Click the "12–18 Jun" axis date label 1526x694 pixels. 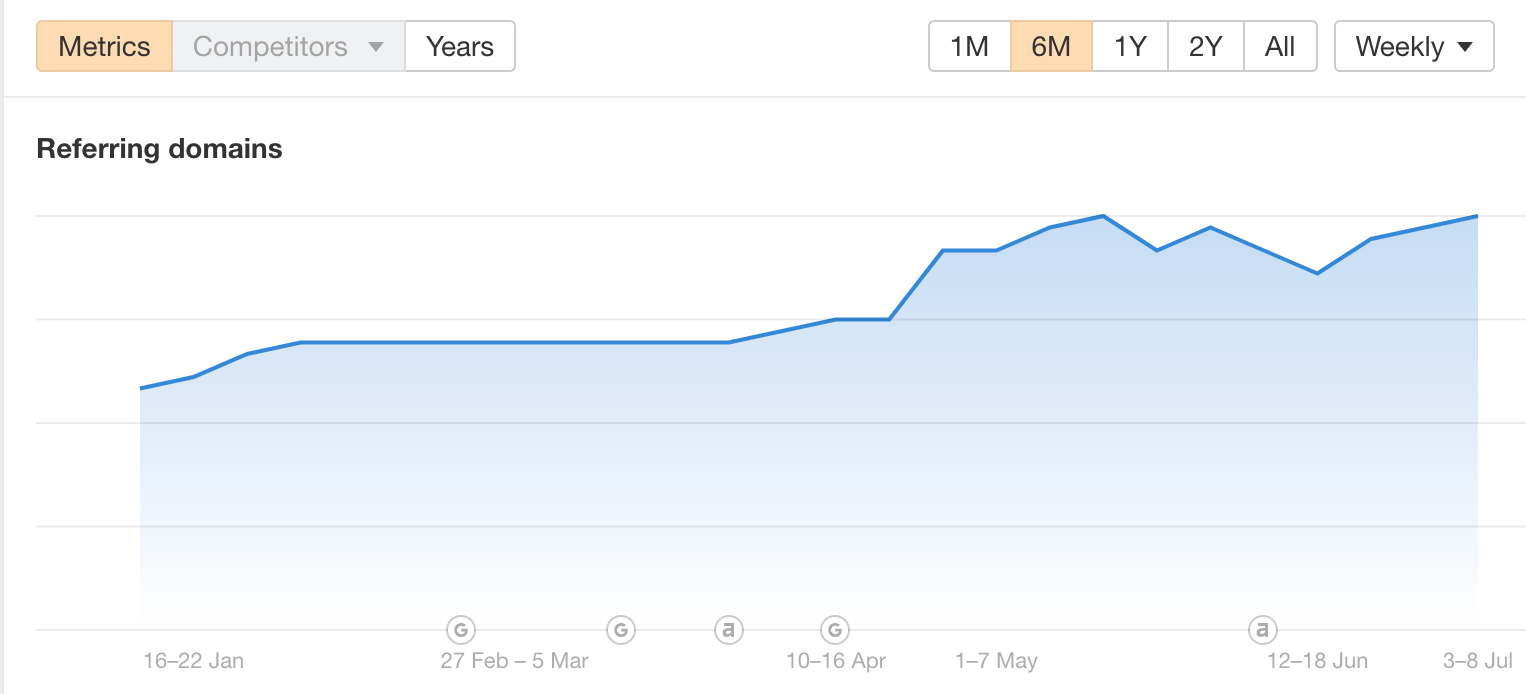click(1317, 661)
